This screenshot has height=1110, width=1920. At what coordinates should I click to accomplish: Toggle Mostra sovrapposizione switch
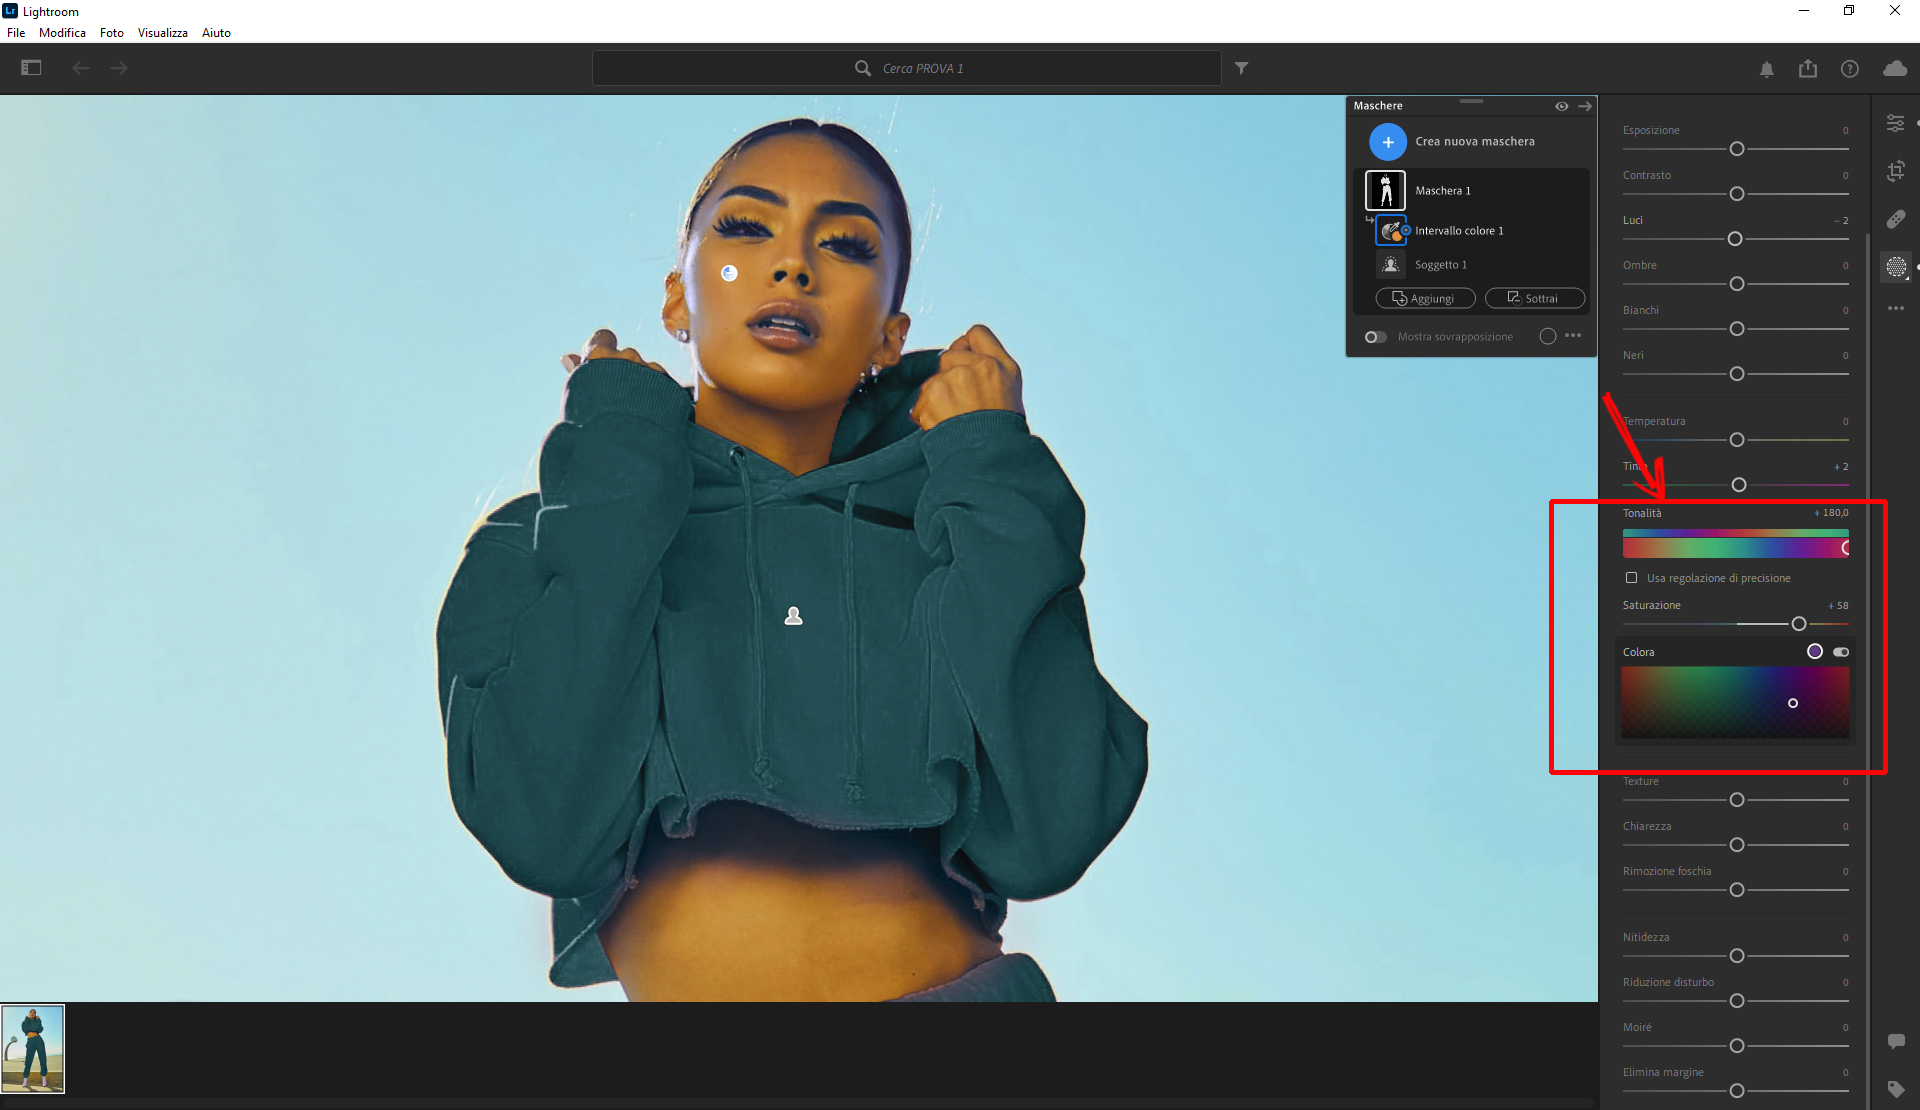point(1376,337)
